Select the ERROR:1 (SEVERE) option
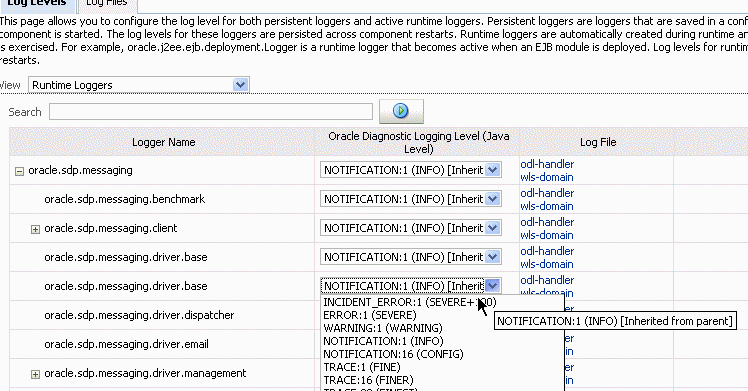Screen dimensions: 748x391 [x=370, y=315]
